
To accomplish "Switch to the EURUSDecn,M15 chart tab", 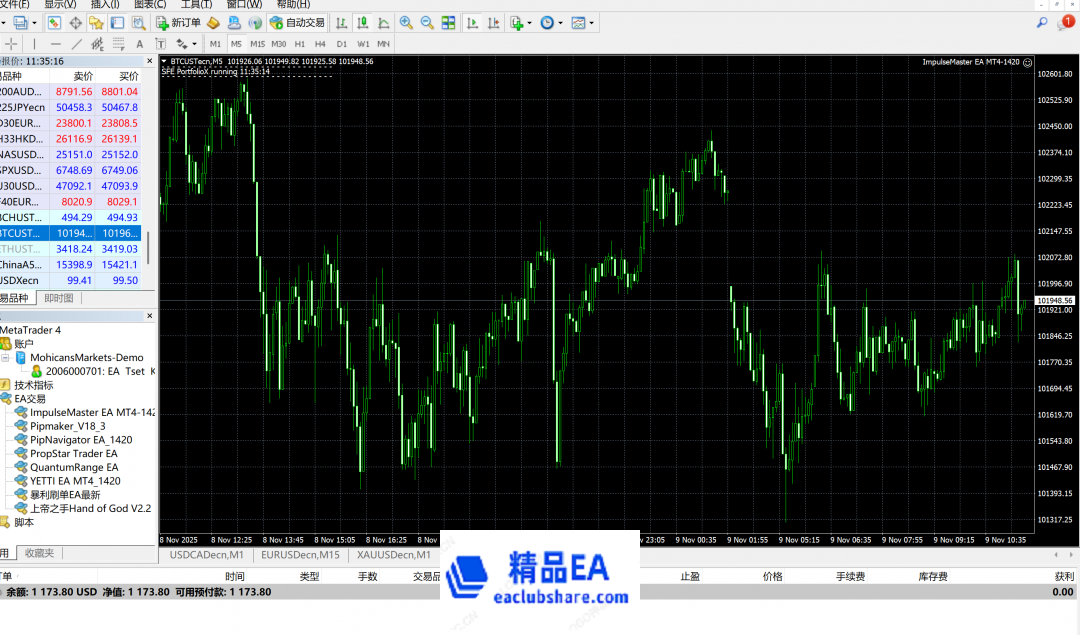I will point(300,554).
